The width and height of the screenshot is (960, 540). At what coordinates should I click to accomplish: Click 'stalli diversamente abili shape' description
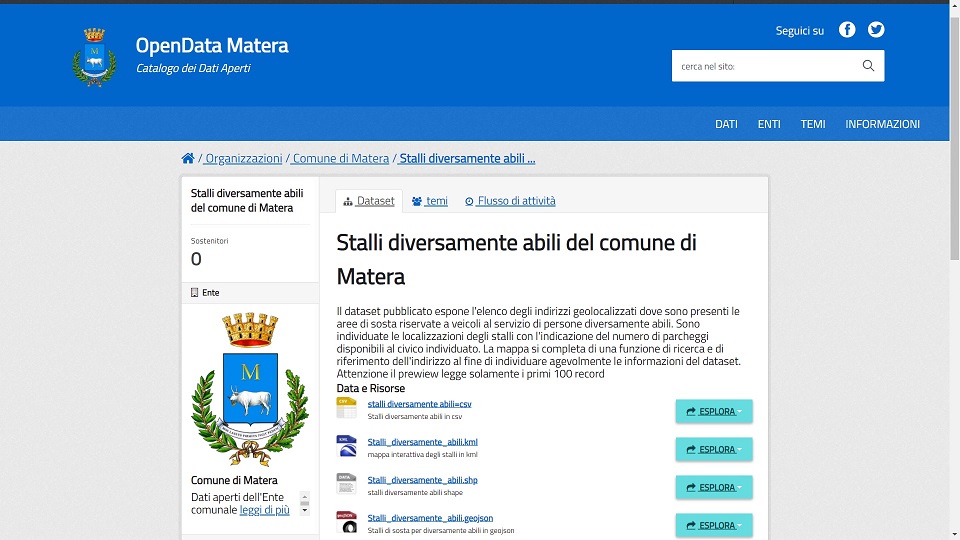point(415,492)
